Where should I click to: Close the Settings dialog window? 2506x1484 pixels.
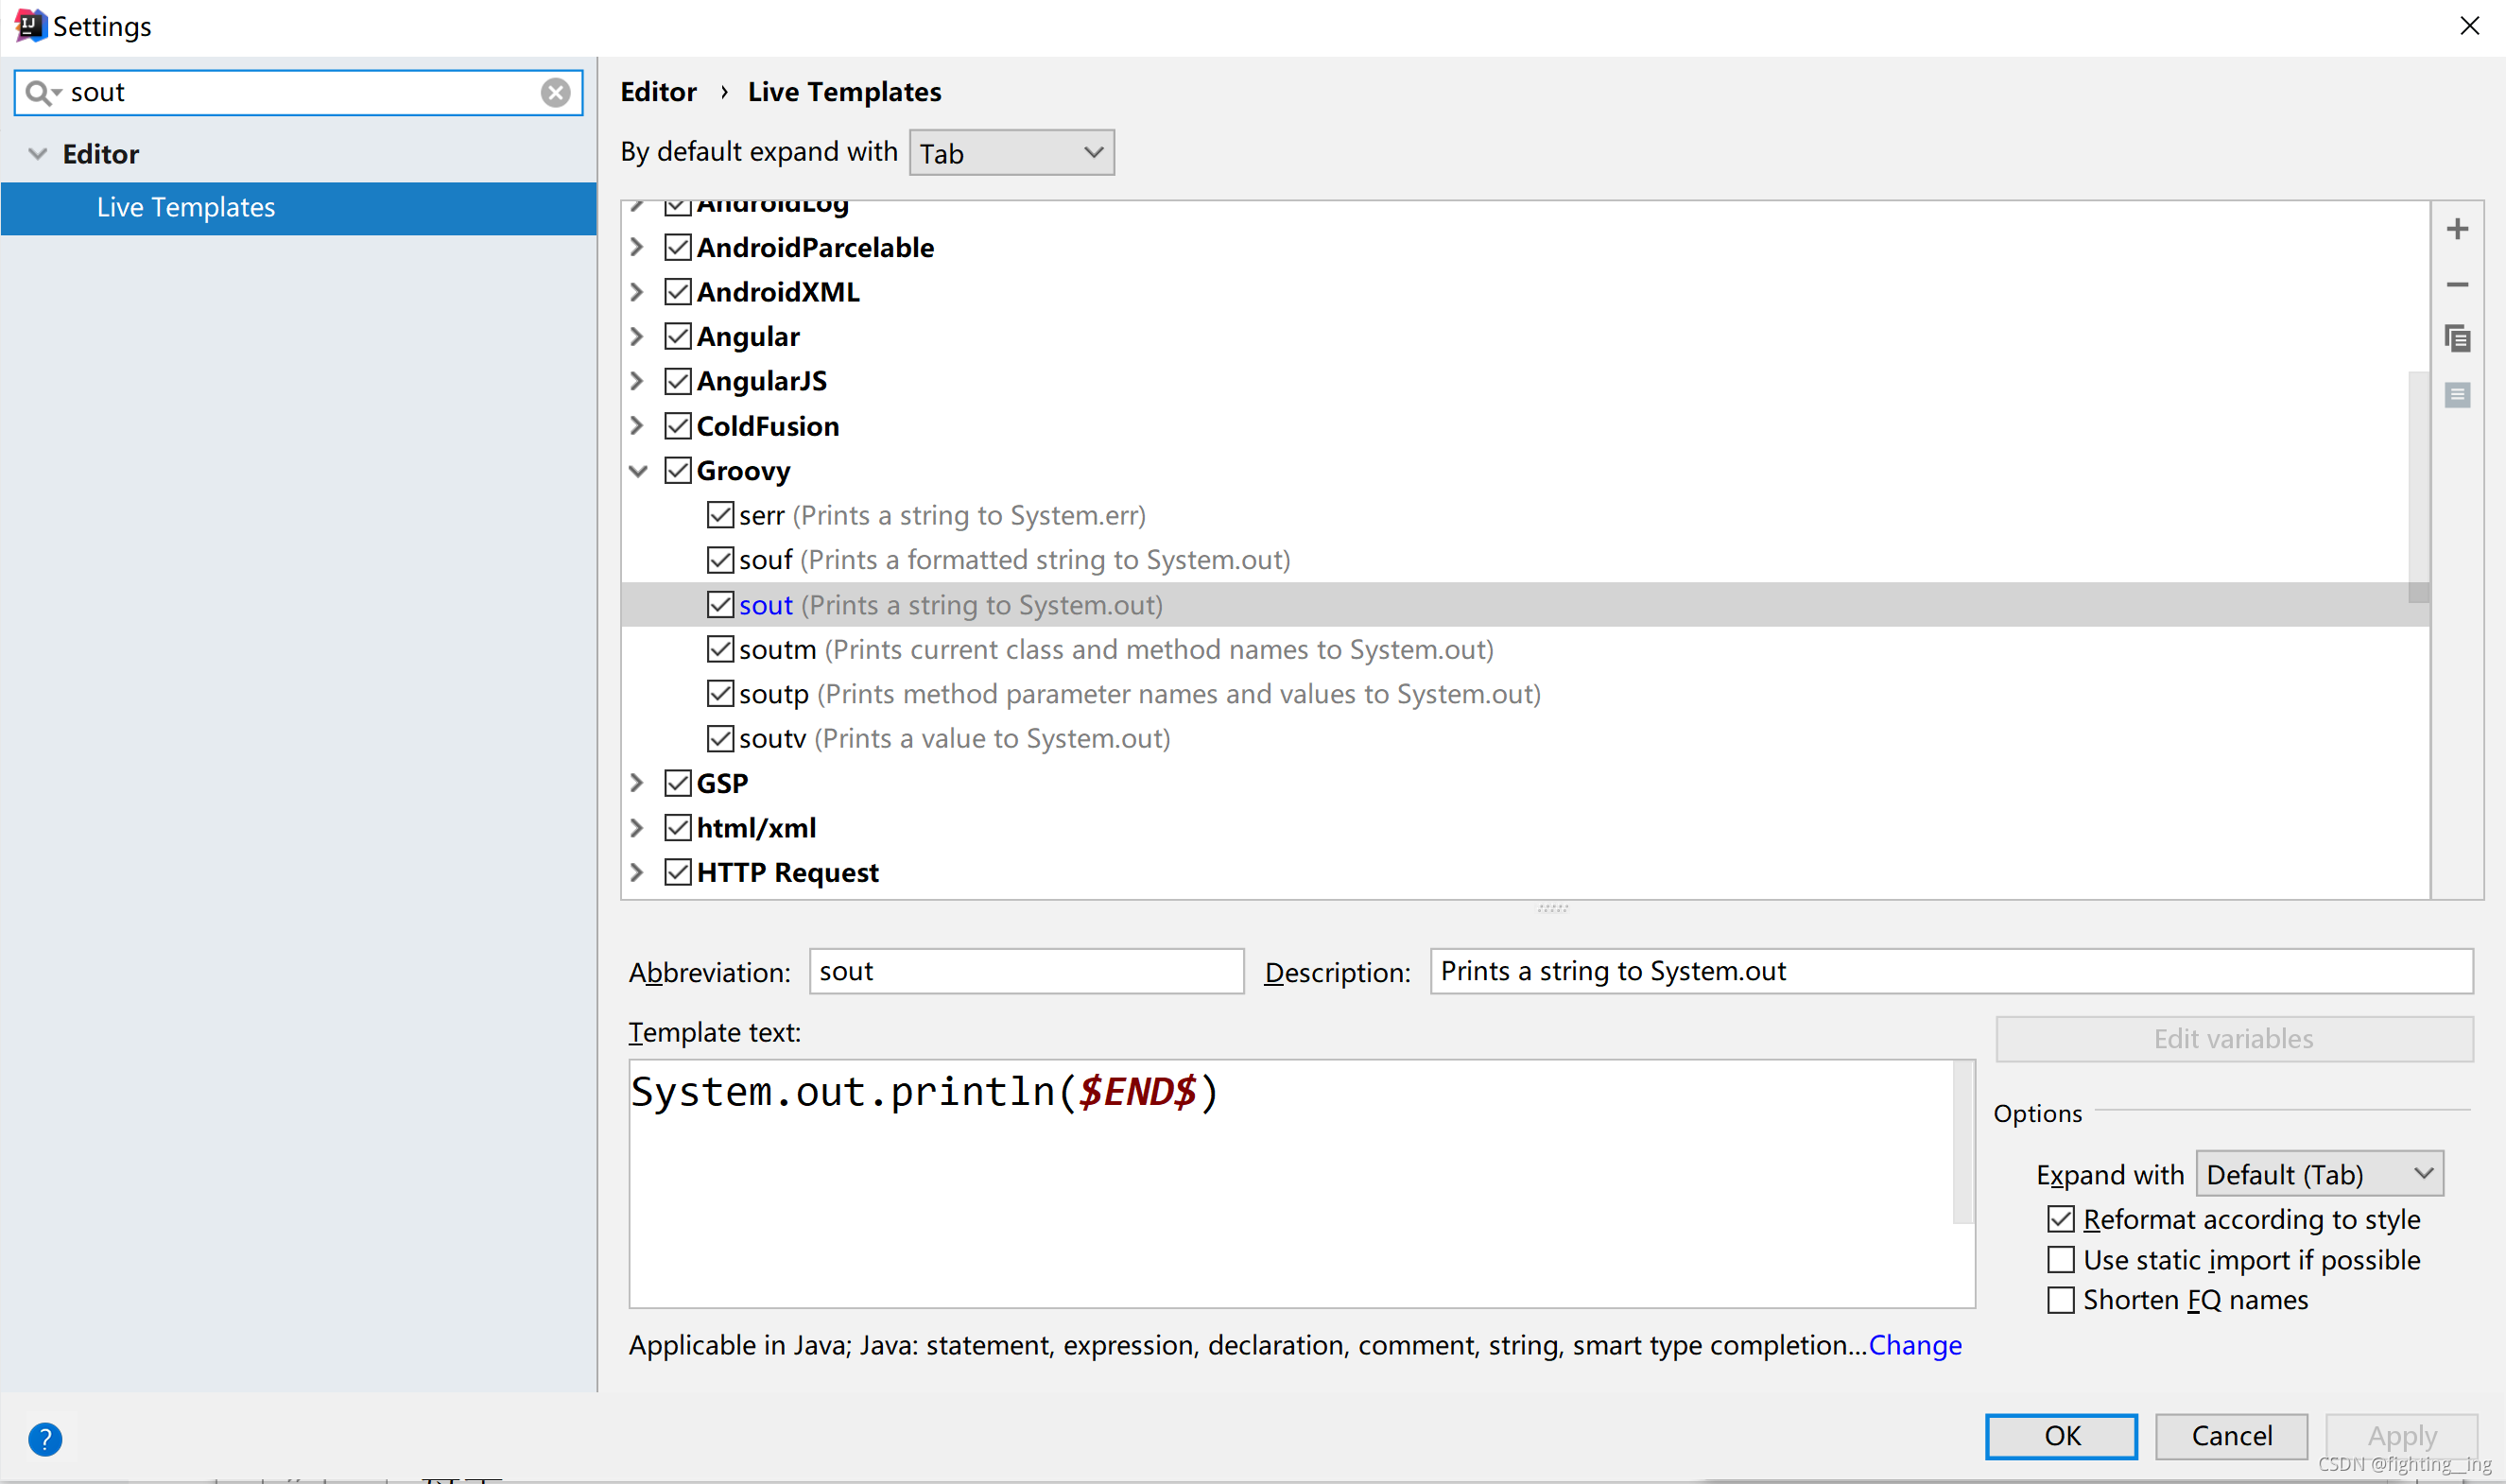pos(2469,26)
